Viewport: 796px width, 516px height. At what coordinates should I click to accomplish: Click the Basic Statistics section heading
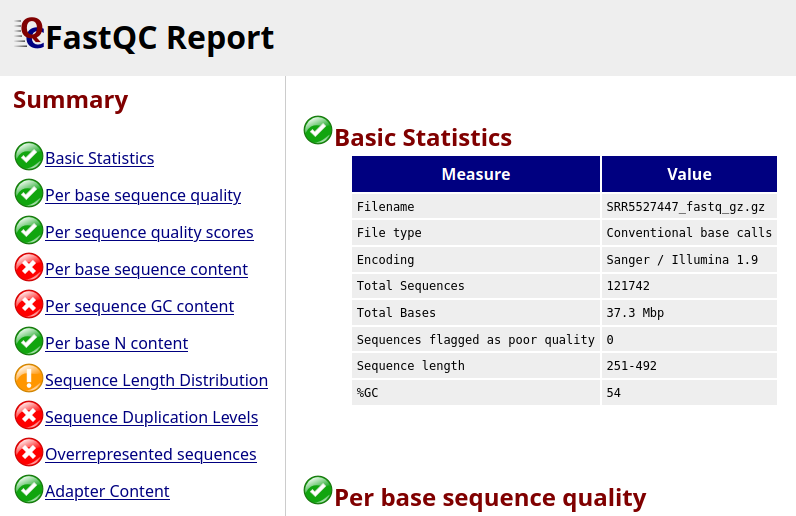(x=423, y=138)
